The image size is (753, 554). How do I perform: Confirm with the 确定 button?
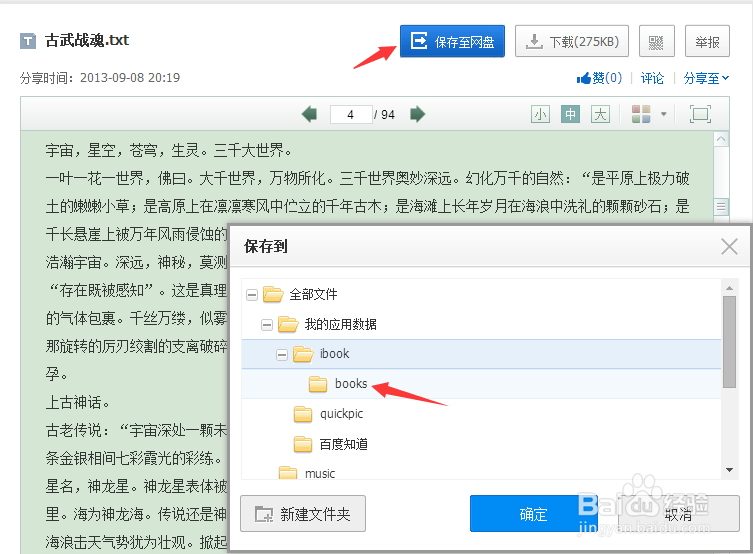coord(534,514)
